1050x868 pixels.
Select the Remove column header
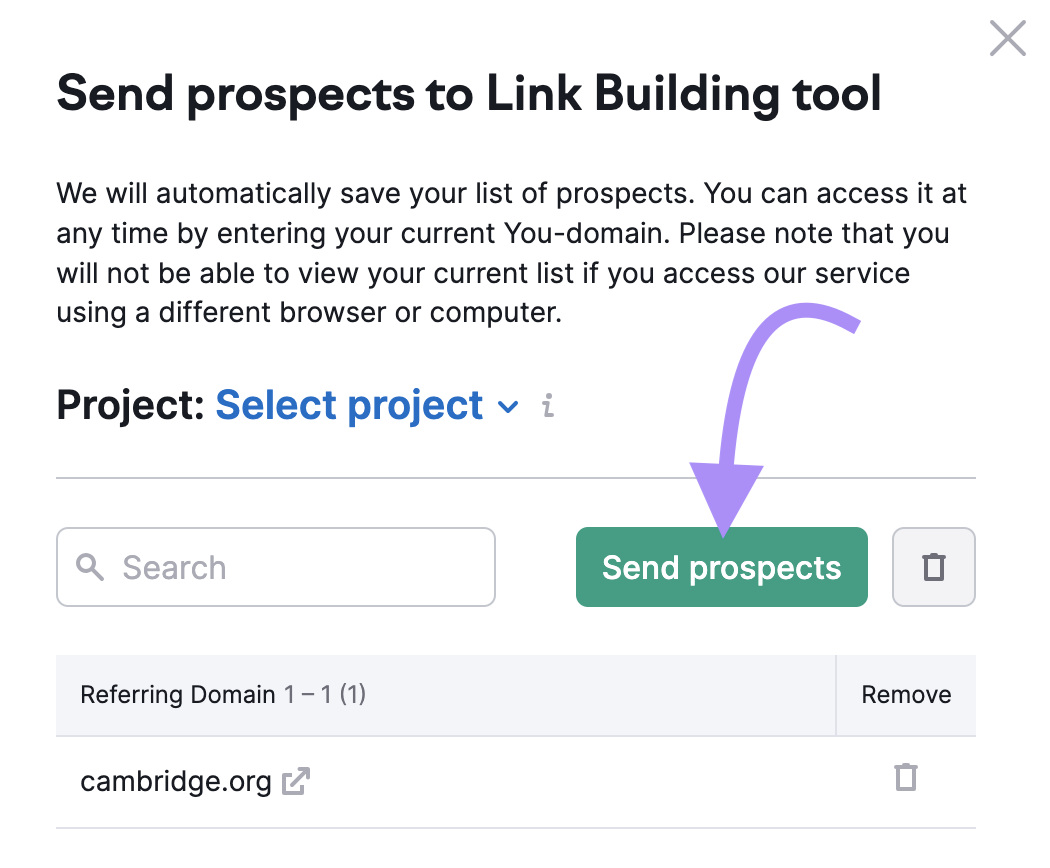pyautogui.click(x=905, y=694)
